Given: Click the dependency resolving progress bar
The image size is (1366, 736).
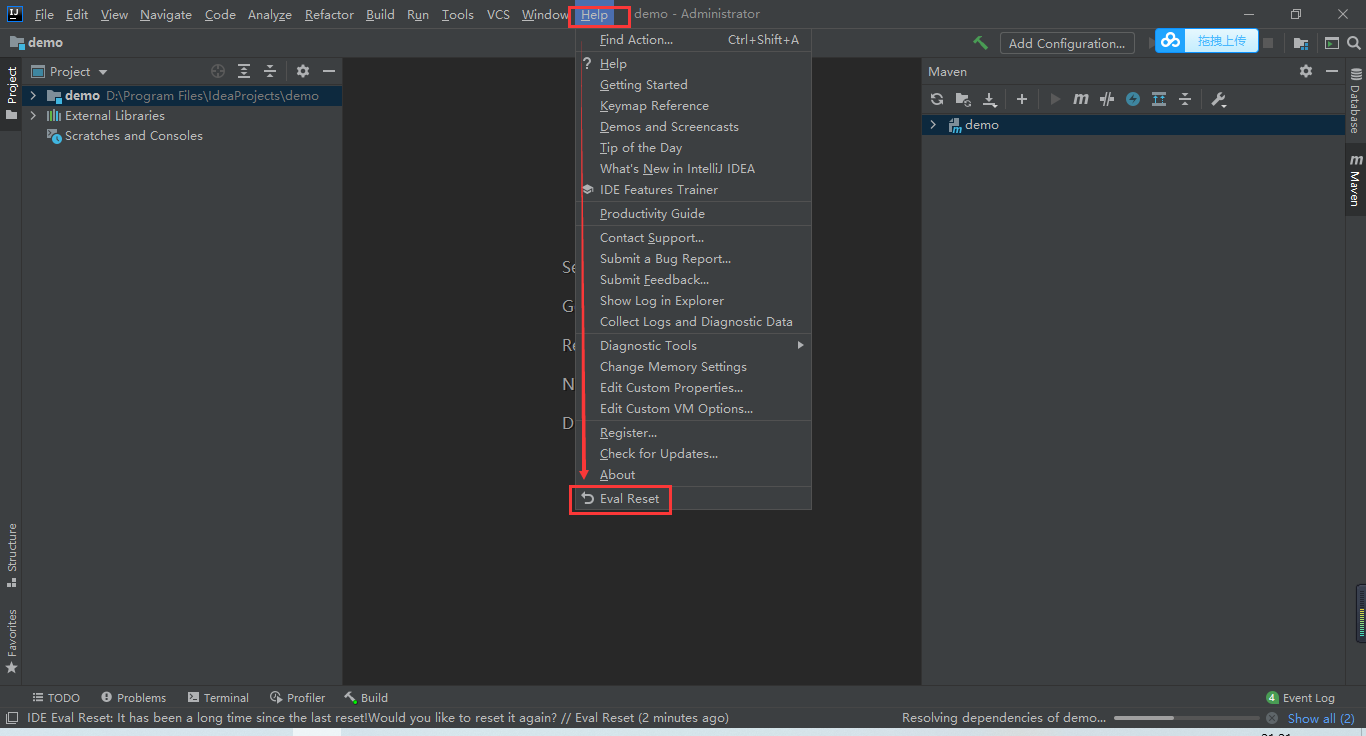Looking at the screenshot, I should coord(1187,718).
